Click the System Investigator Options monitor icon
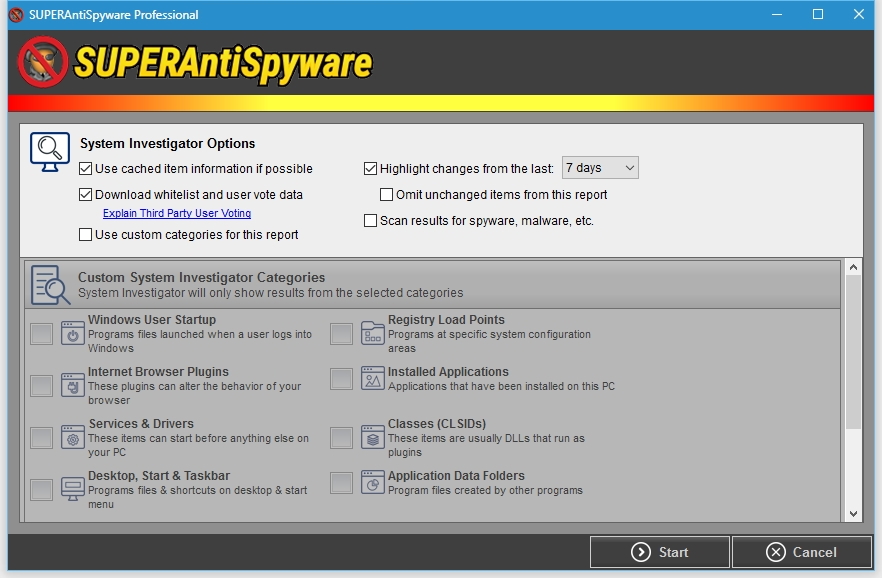This screenshot has width=882, height=578. click(x=50, y=151)
